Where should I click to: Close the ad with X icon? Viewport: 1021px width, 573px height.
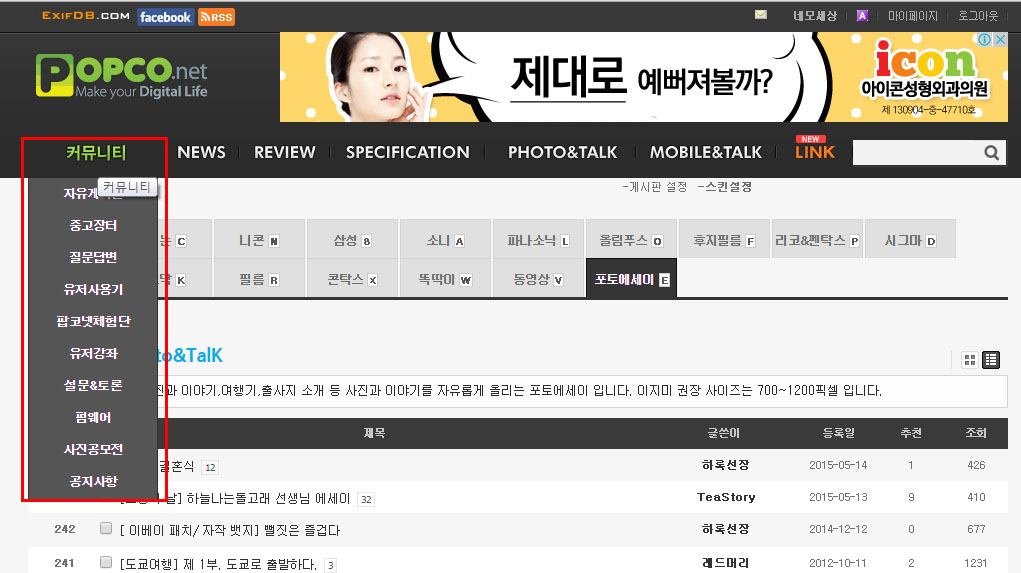[1001, 40]
